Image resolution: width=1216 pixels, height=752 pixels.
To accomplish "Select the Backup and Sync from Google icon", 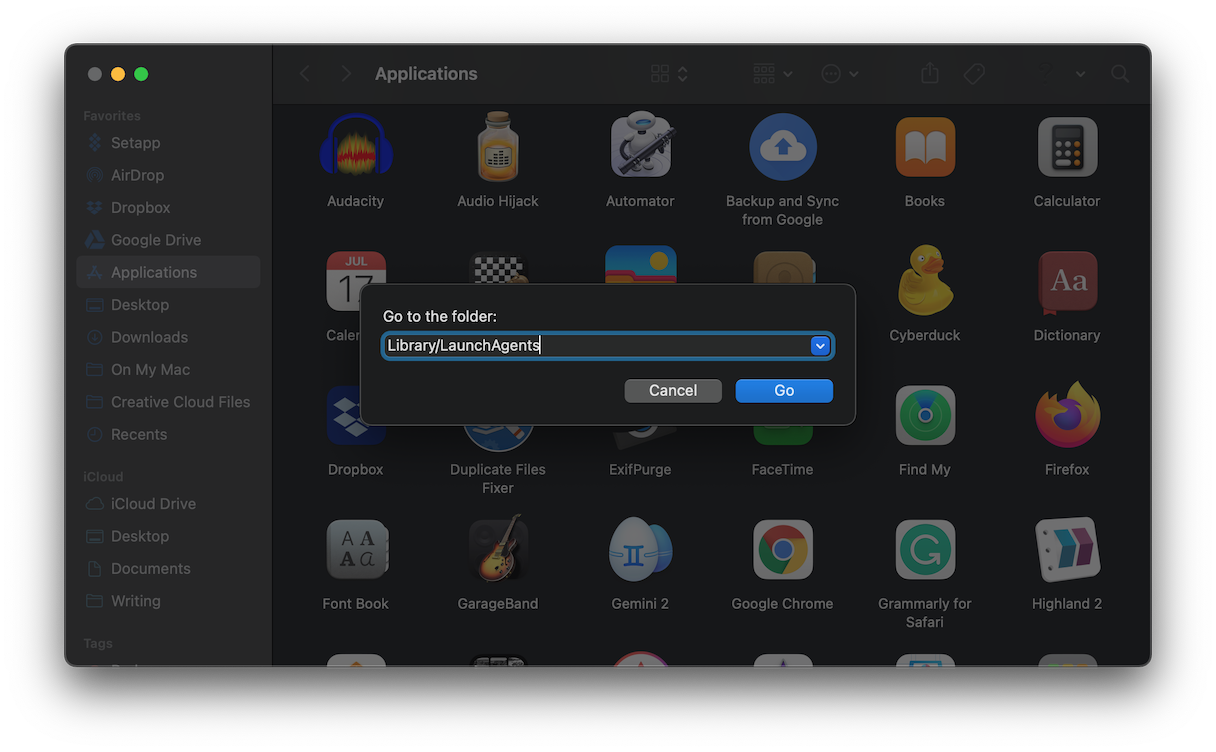I will click(783, 147).
